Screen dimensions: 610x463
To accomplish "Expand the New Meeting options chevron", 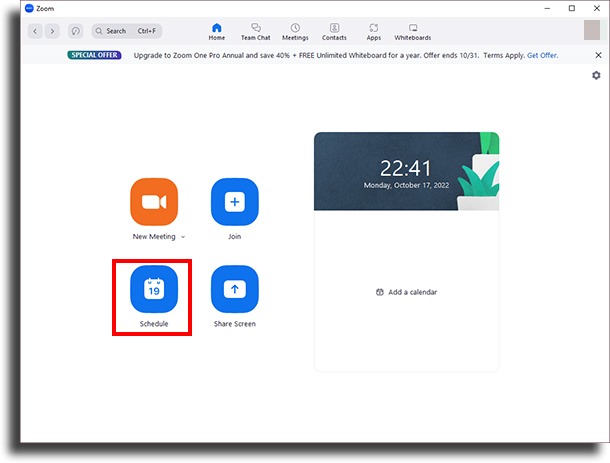I will (183, 237).
